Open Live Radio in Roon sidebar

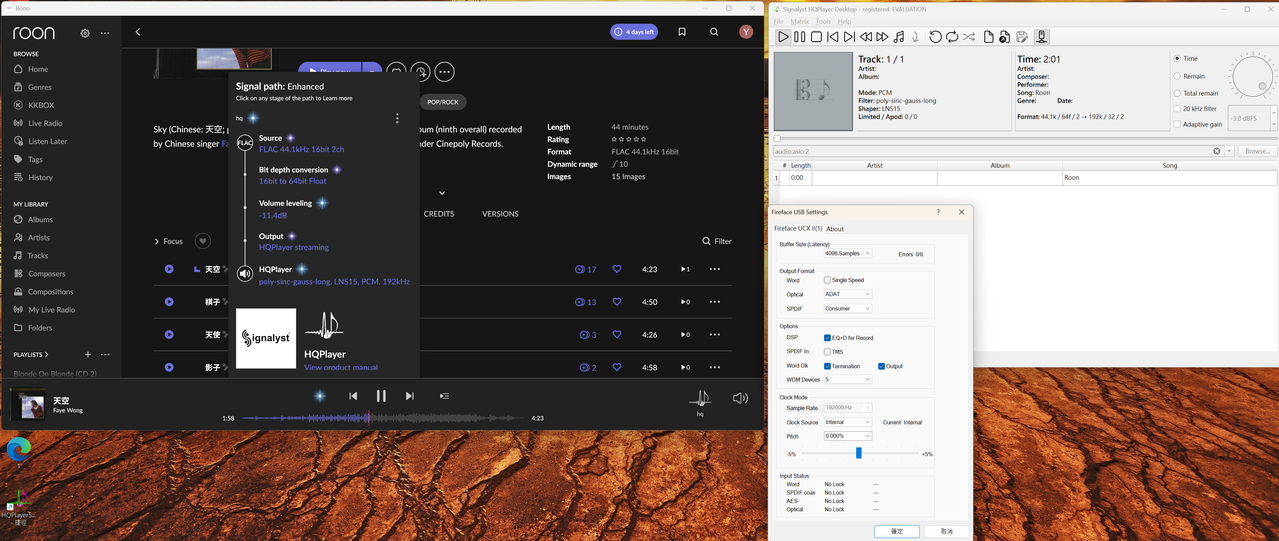point(45,123)
